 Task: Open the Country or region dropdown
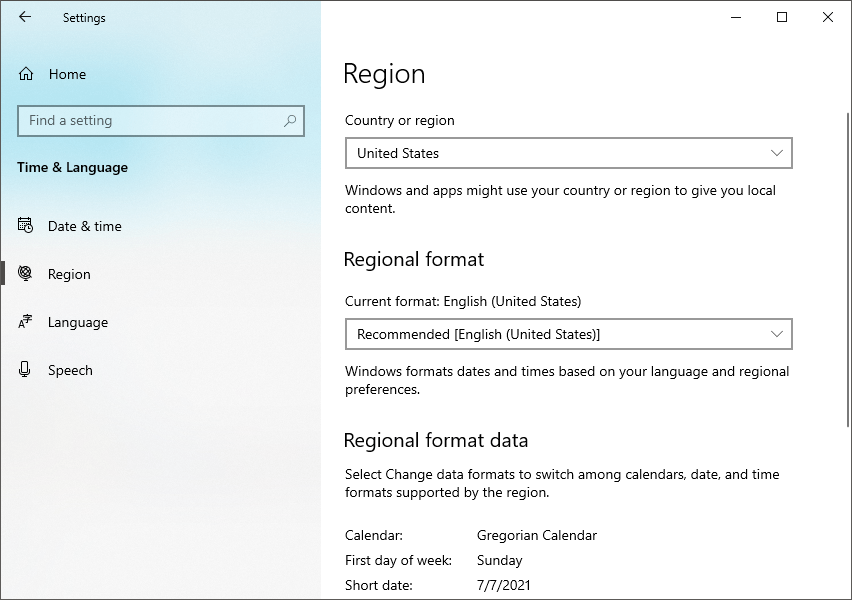pos(568,153)
